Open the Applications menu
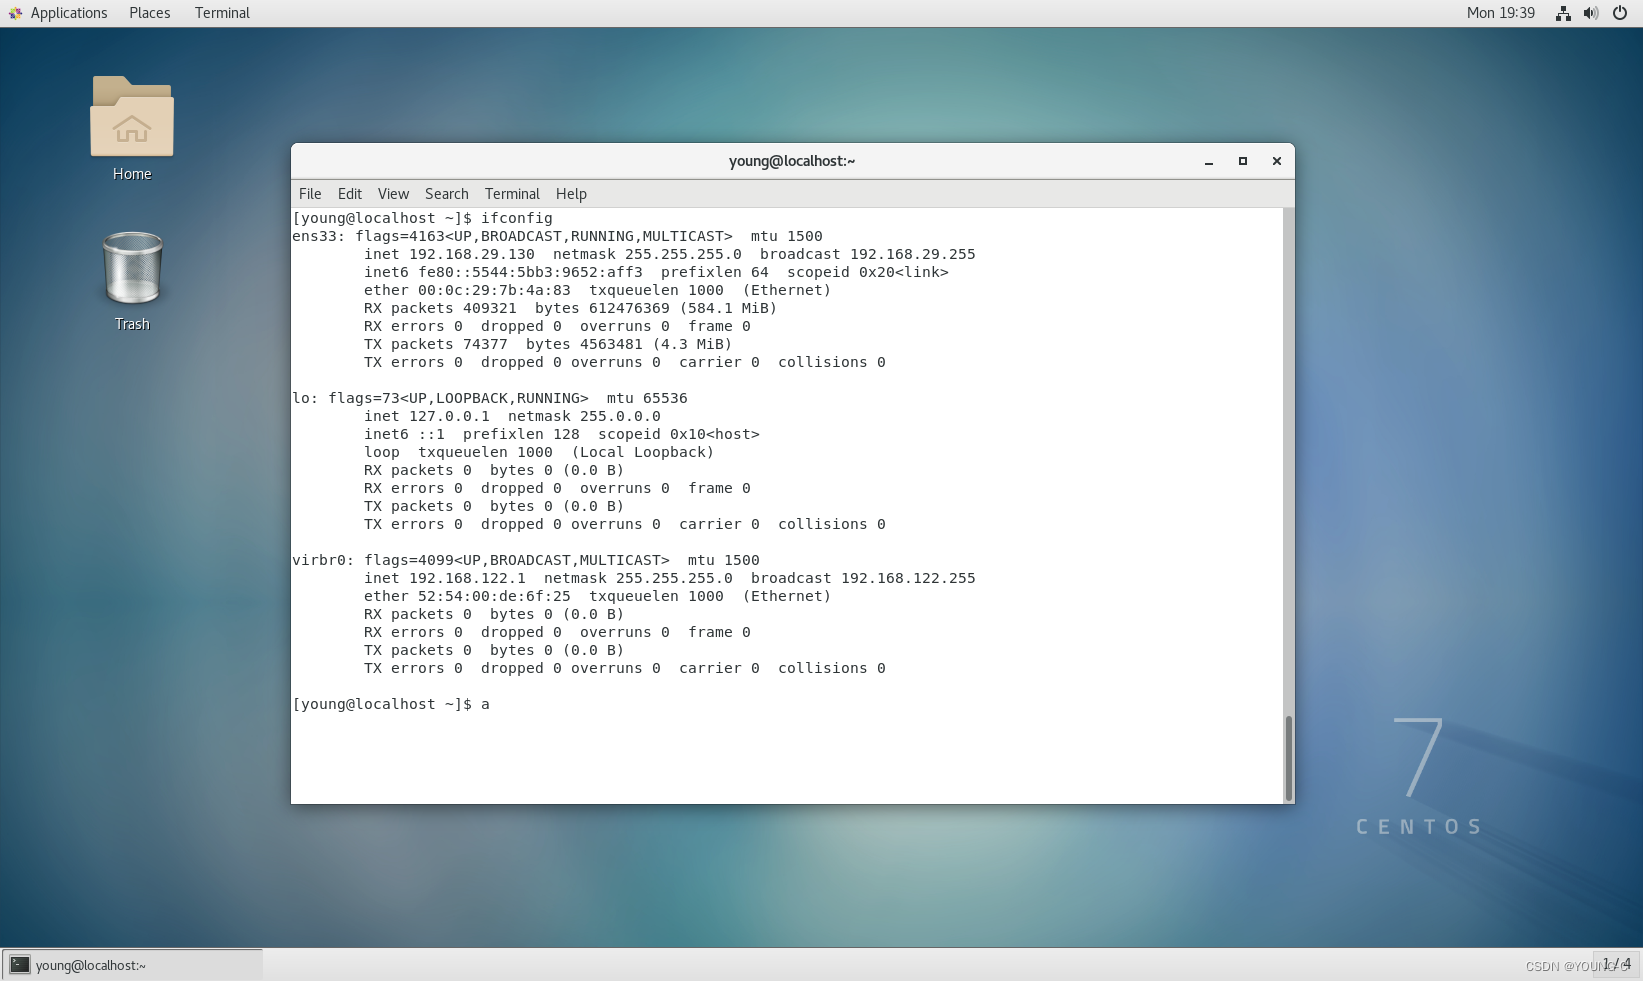Screen dimensions: 1643x981 pyautogui.click(x=68, y=12)
